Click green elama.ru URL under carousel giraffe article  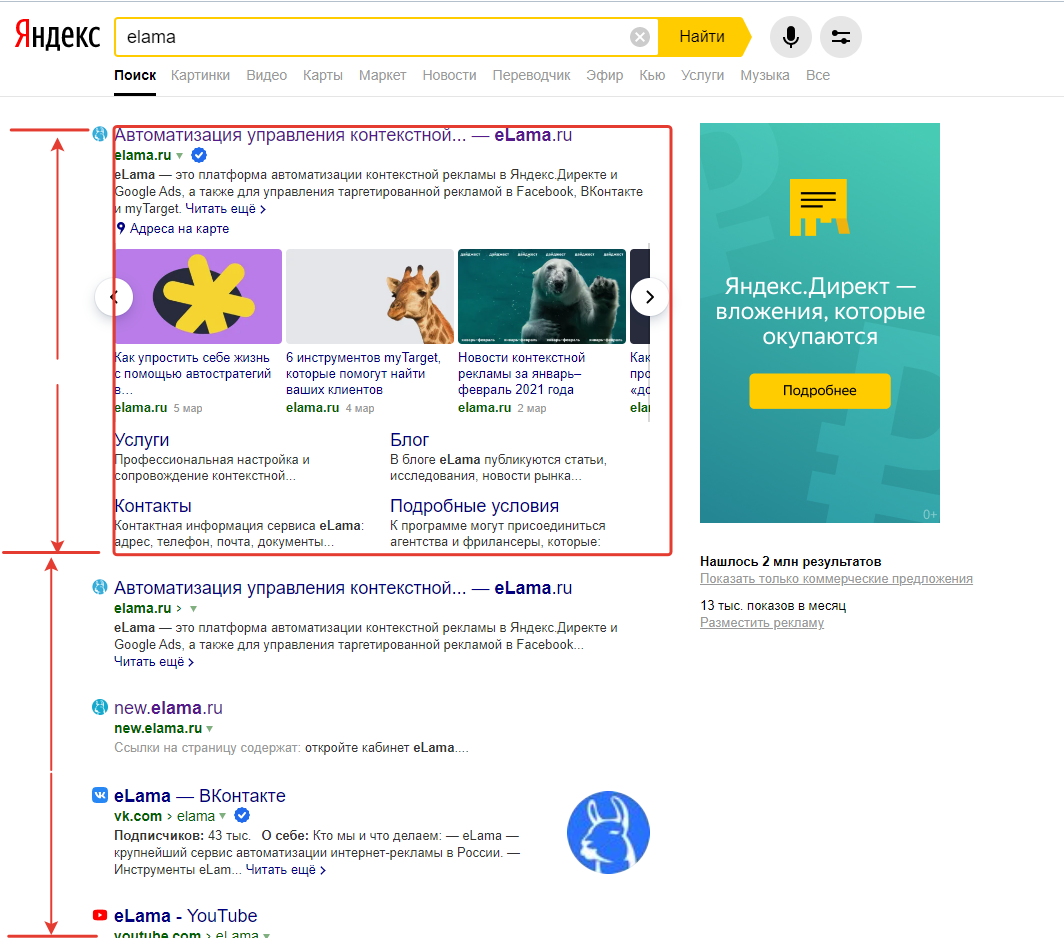coord(312,408)
